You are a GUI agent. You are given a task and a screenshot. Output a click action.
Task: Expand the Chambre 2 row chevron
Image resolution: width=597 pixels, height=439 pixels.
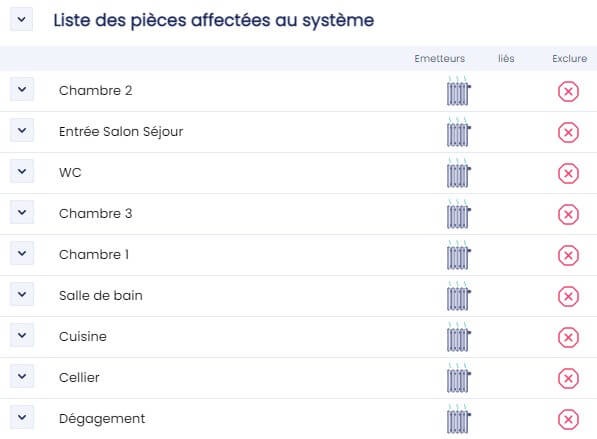point(22,89)
